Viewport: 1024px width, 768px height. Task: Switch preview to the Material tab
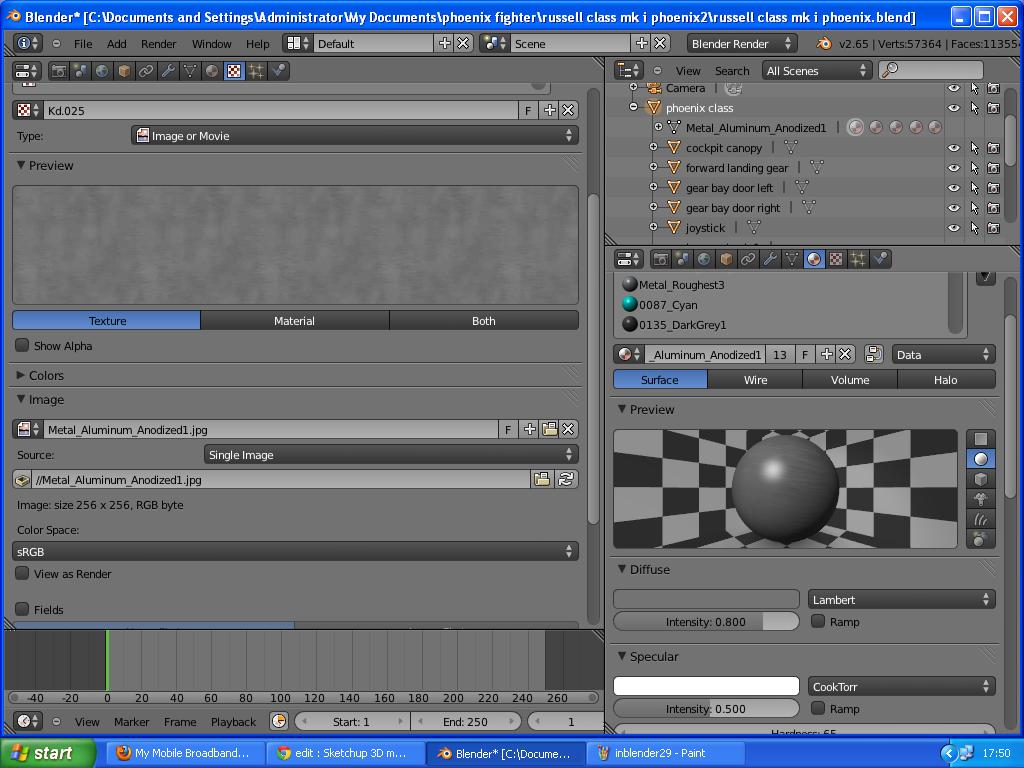[x=294, y=321]
